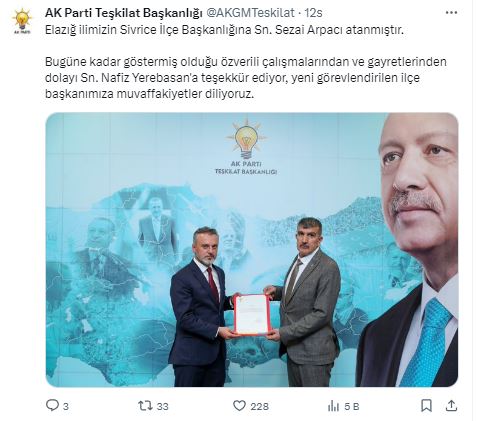Open the tweet via 12s timestamp
Image resolution: width=478 pixels, height=421 pixels.
(x=313, y=13)
